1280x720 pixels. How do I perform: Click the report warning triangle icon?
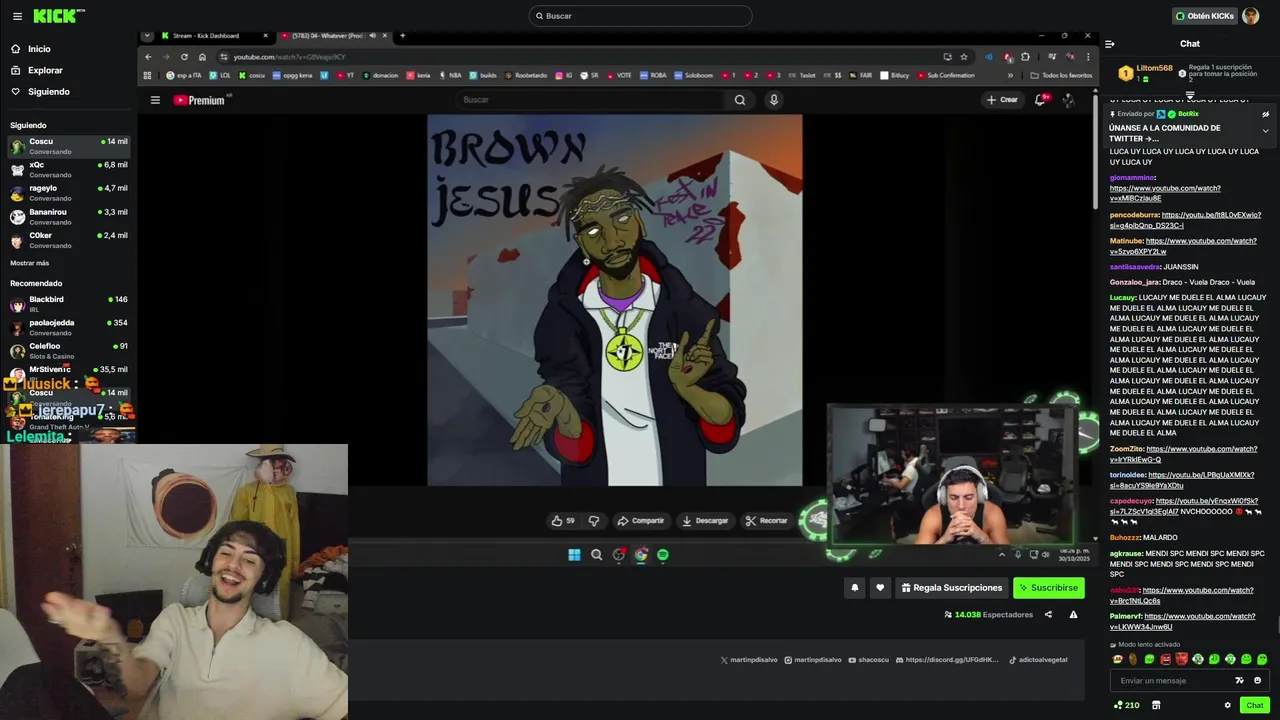coord(1073,615)
